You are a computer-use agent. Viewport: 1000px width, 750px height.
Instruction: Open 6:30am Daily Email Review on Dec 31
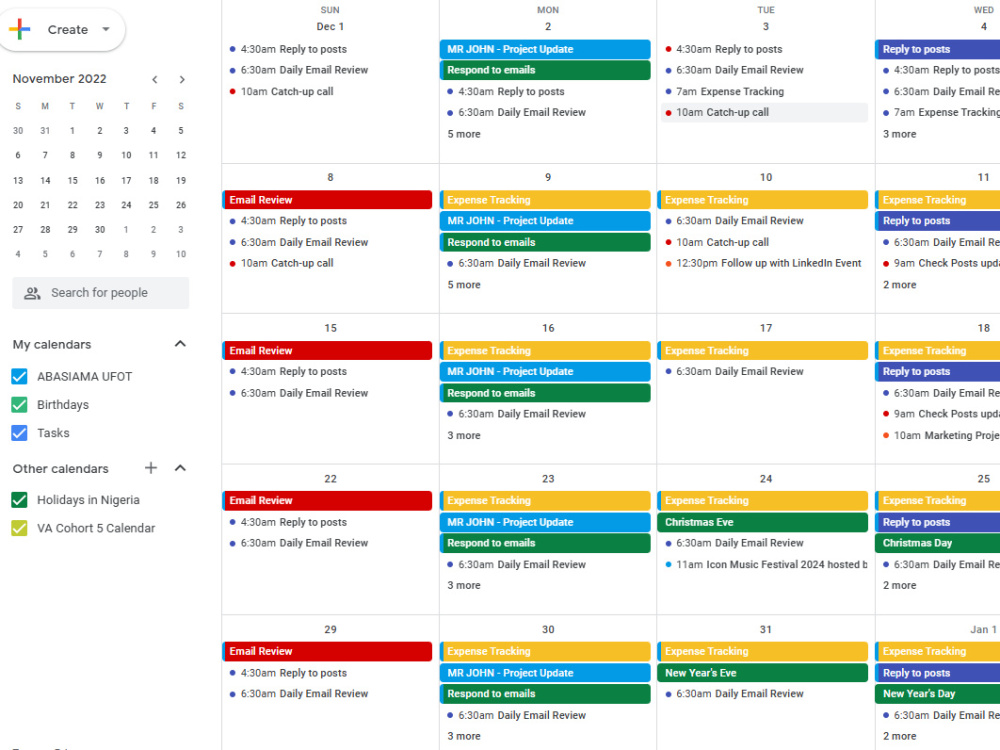[764, 693]
